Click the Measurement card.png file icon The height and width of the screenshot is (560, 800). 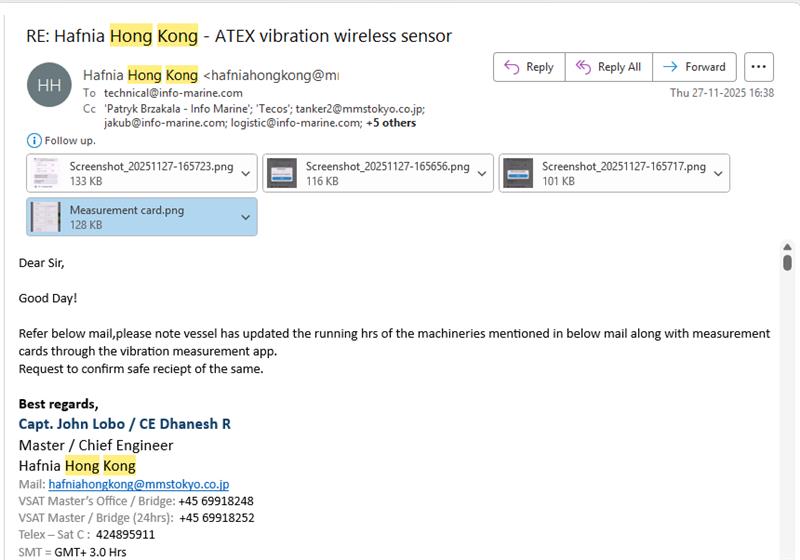[x=45, y=217]
